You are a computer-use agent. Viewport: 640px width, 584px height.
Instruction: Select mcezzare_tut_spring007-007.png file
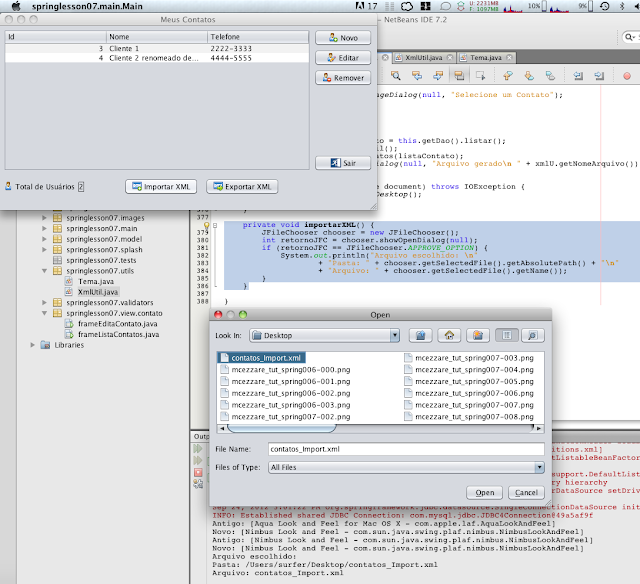coord(469,405)
